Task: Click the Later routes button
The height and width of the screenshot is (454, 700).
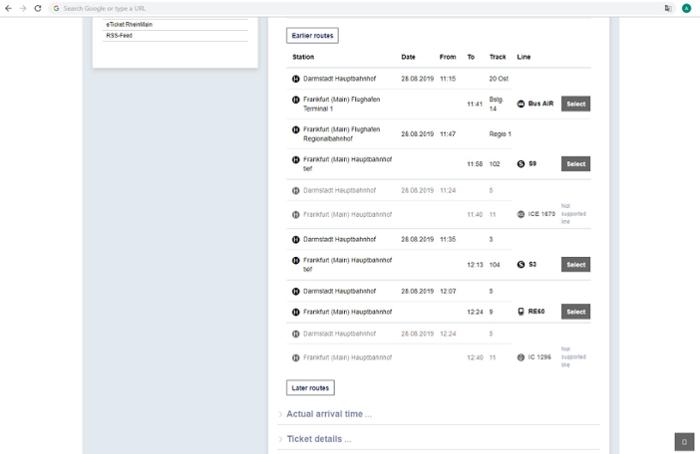Action: click(x=310, y=387)
